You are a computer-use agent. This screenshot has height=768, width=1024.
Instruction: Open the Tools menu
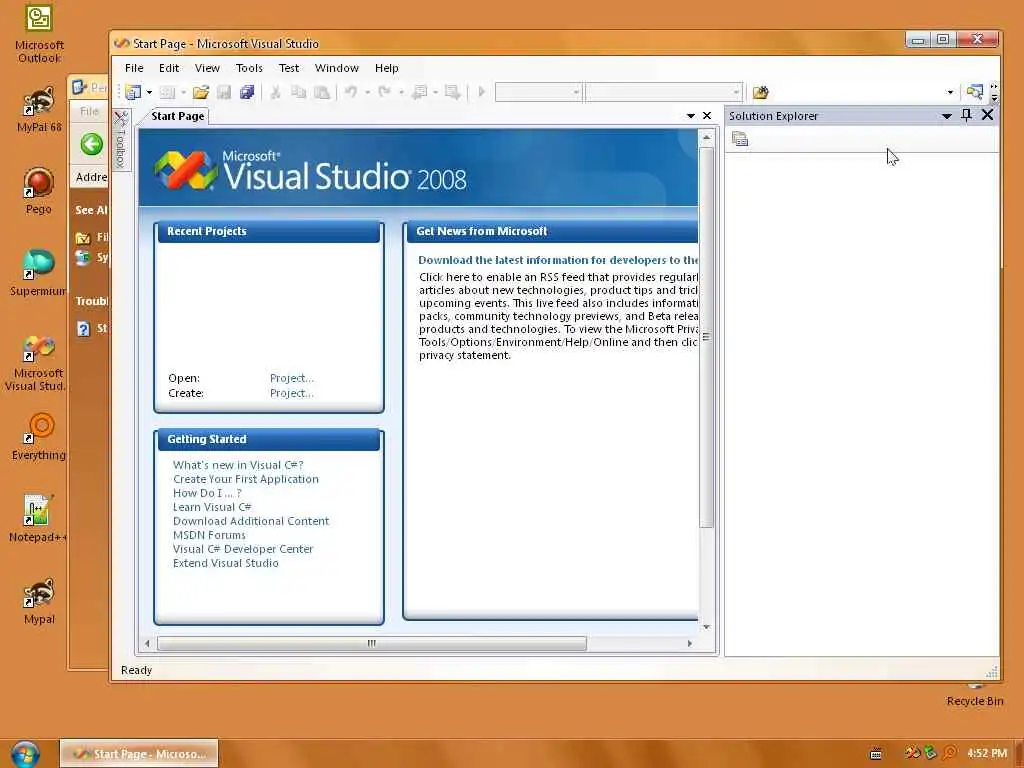[x=249, y=68]
